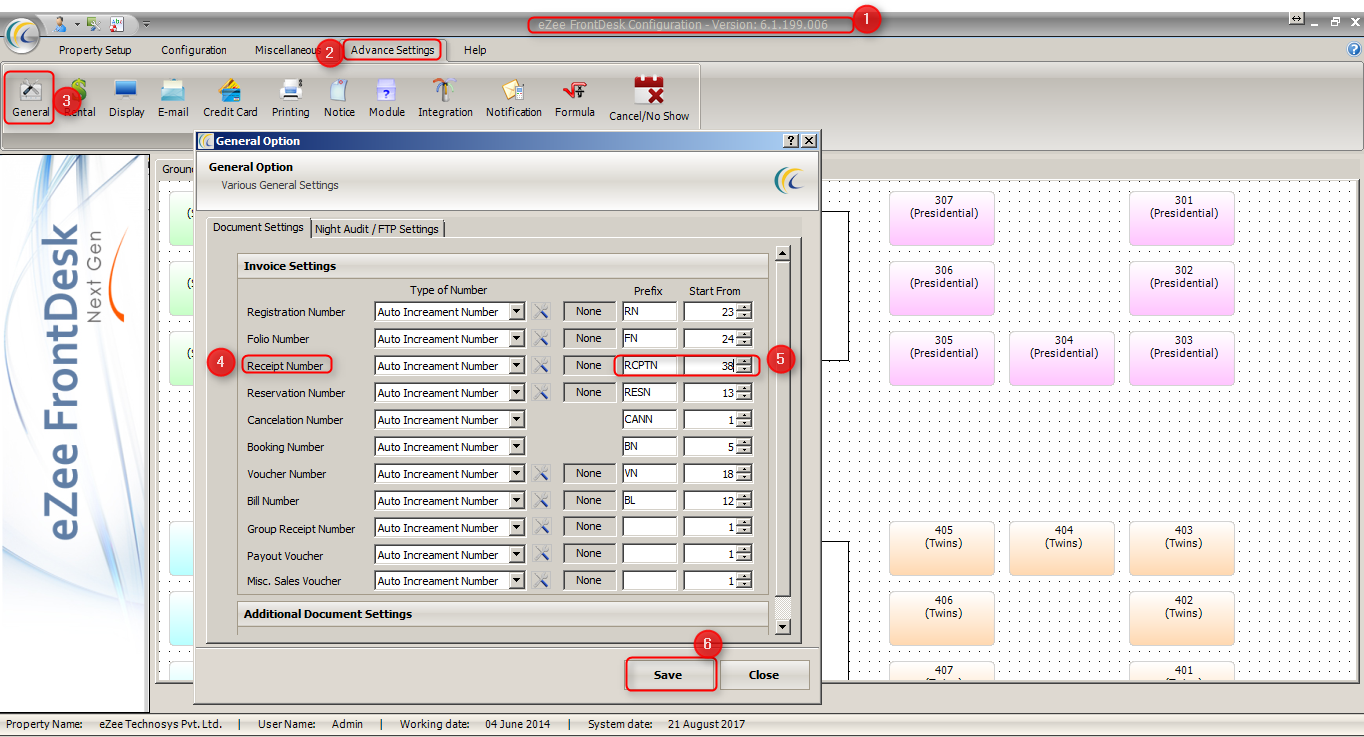Click Voucher Number tools icon
This screenshot has width=1364, height=737.
coord(541,473)
